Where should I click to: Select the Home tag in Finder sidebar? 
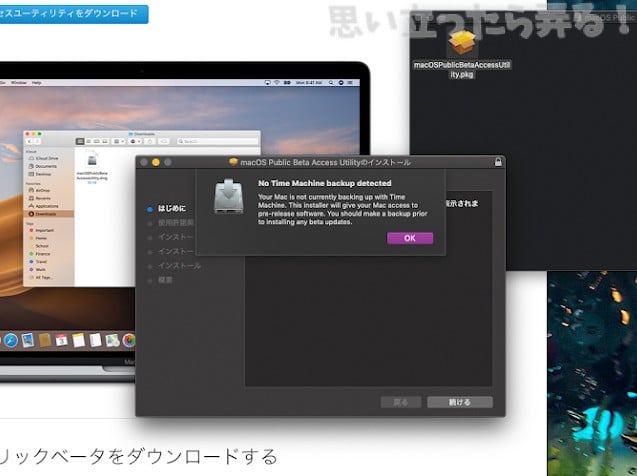click(x=38, y=238)
